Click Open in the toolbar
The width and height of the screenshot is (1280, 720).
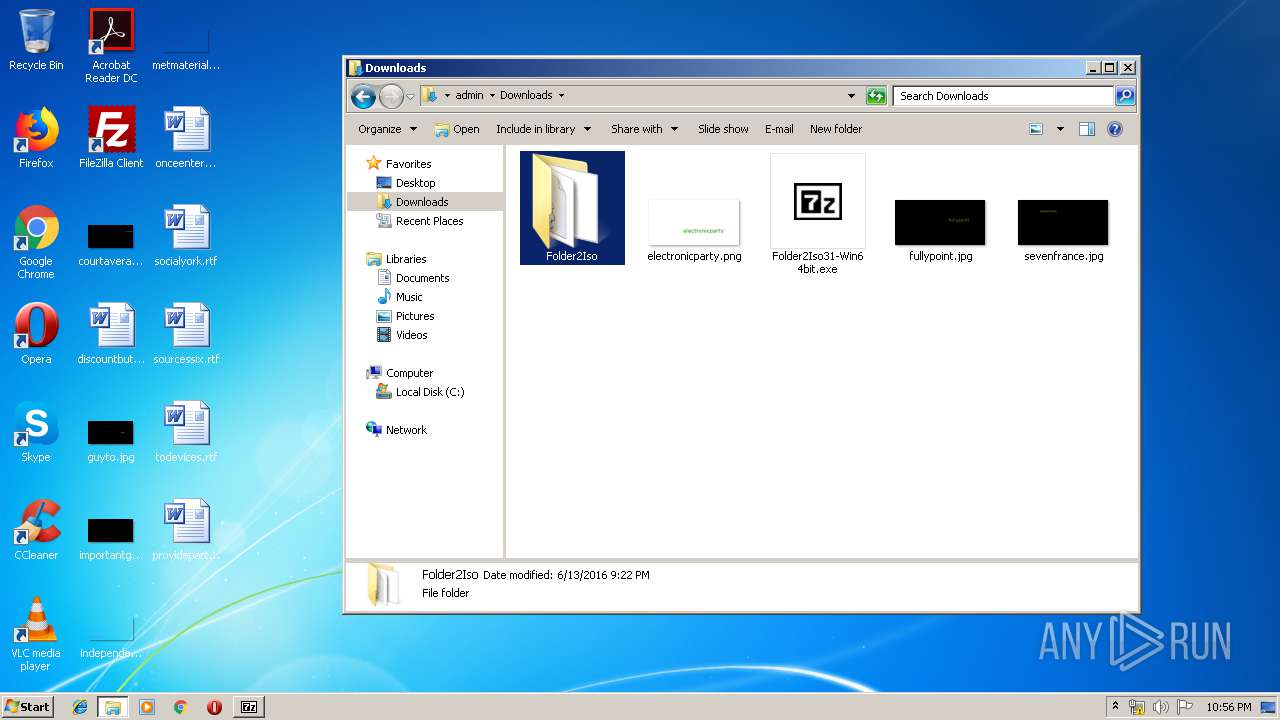[x=457, y=129]
